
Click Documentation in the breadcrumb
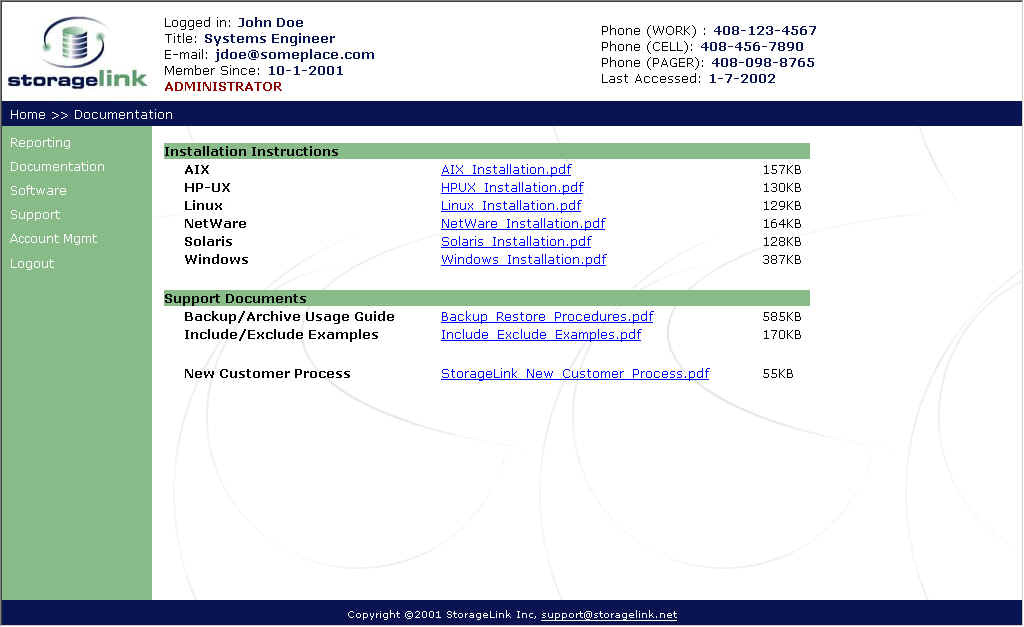pyautogui.click(x=123, y=115)
